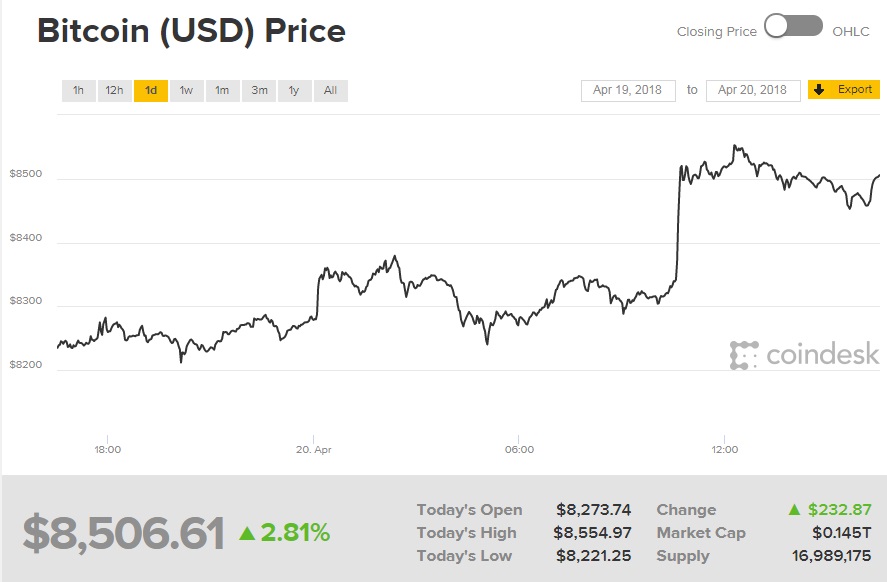Select the 1w time range
The height and width of the screenshot is (582, 887).
coord(185,90)
